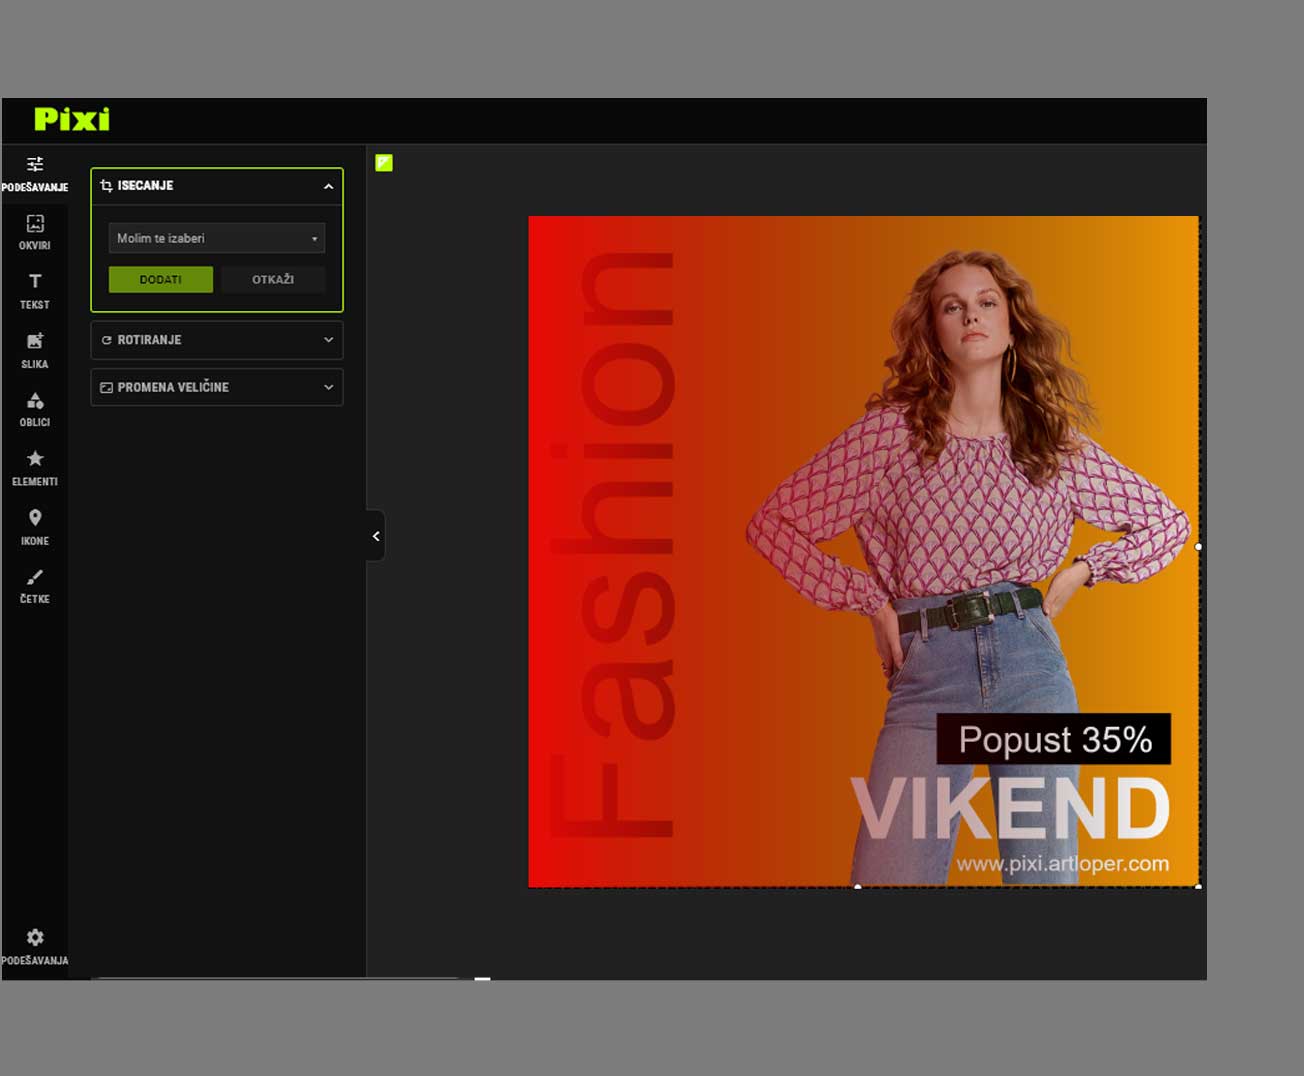Click the Pixi logo
This screenshot has height=1076, width=1304.
[x=72, y=120]
